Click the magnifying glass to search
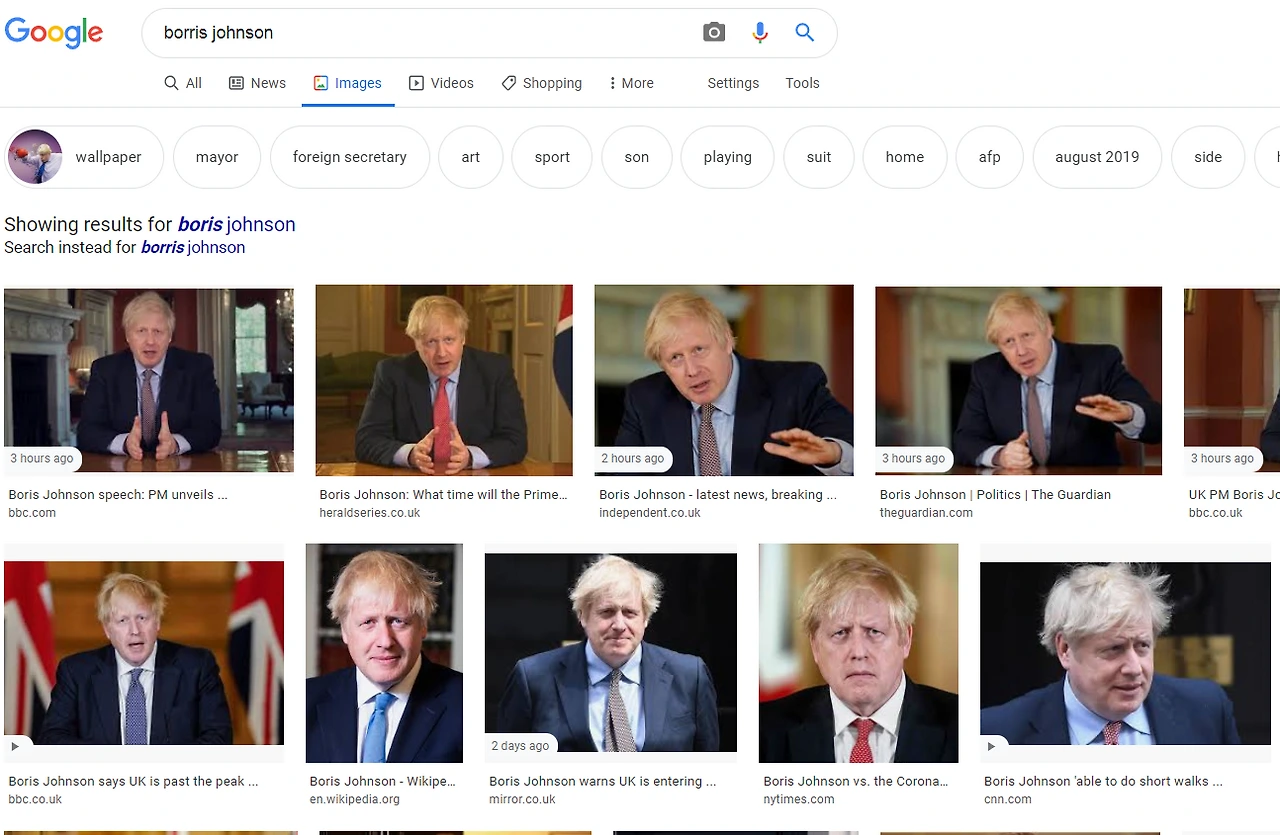The width and height of the screenshot is (1280, 835). click(804, 32)
